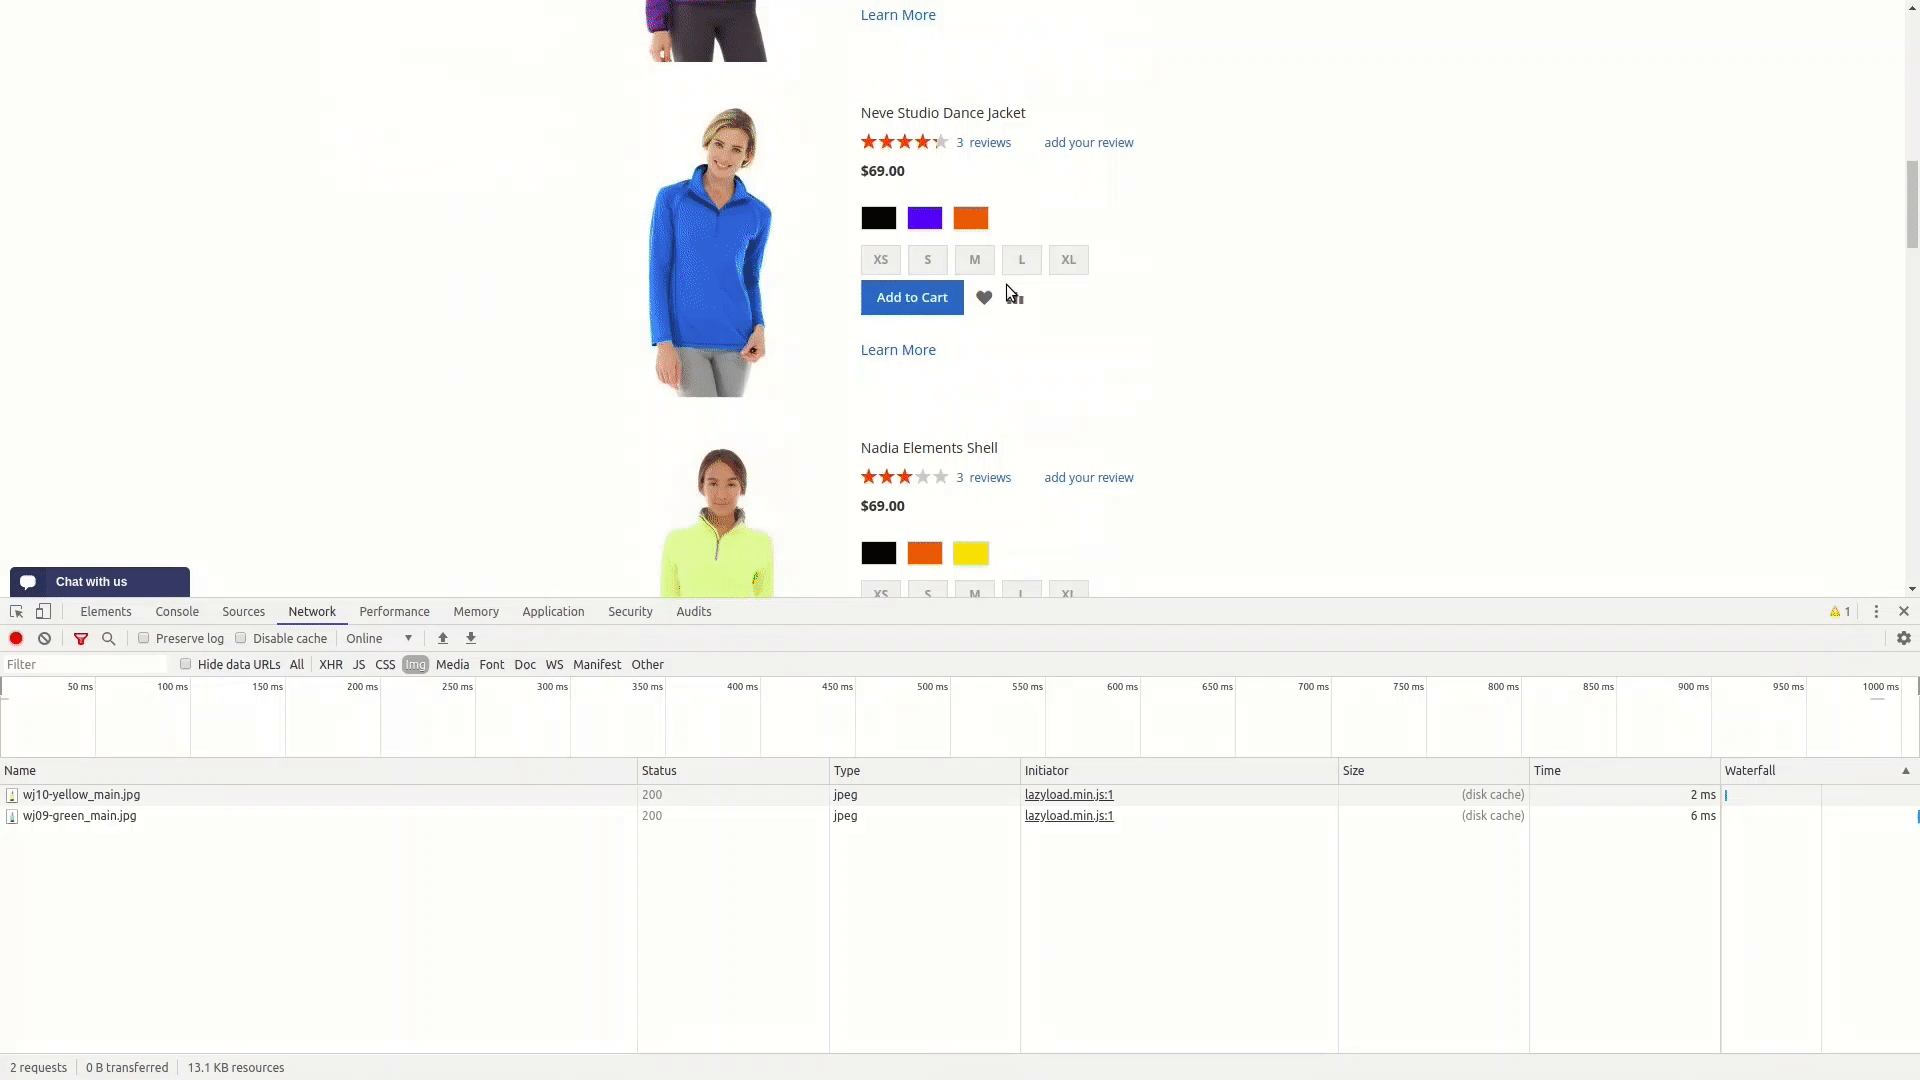Switch to the Console tab

(x=177, y=611)
